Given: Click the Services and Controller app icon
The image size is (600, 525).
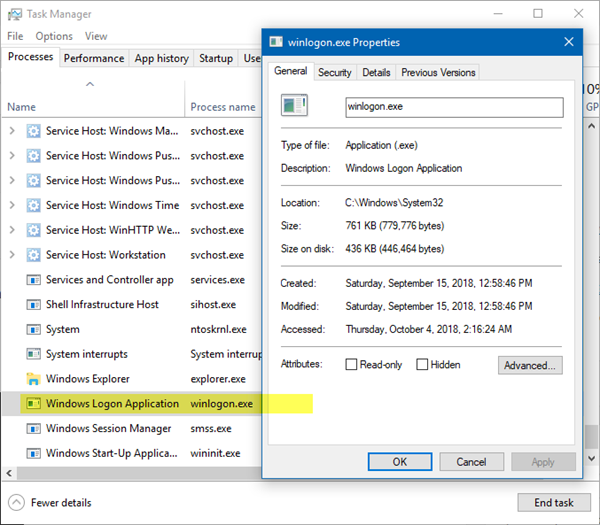Looking at the screenshot, I should tap(34, 280).
